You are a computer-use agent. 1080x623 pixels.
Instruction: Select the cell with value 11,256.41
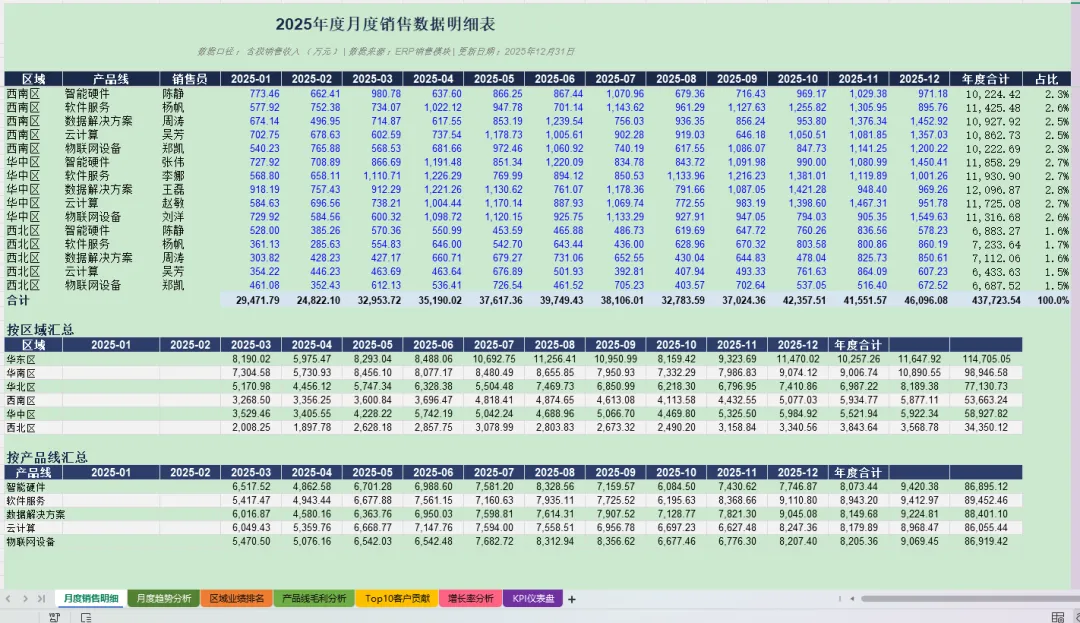554,359
